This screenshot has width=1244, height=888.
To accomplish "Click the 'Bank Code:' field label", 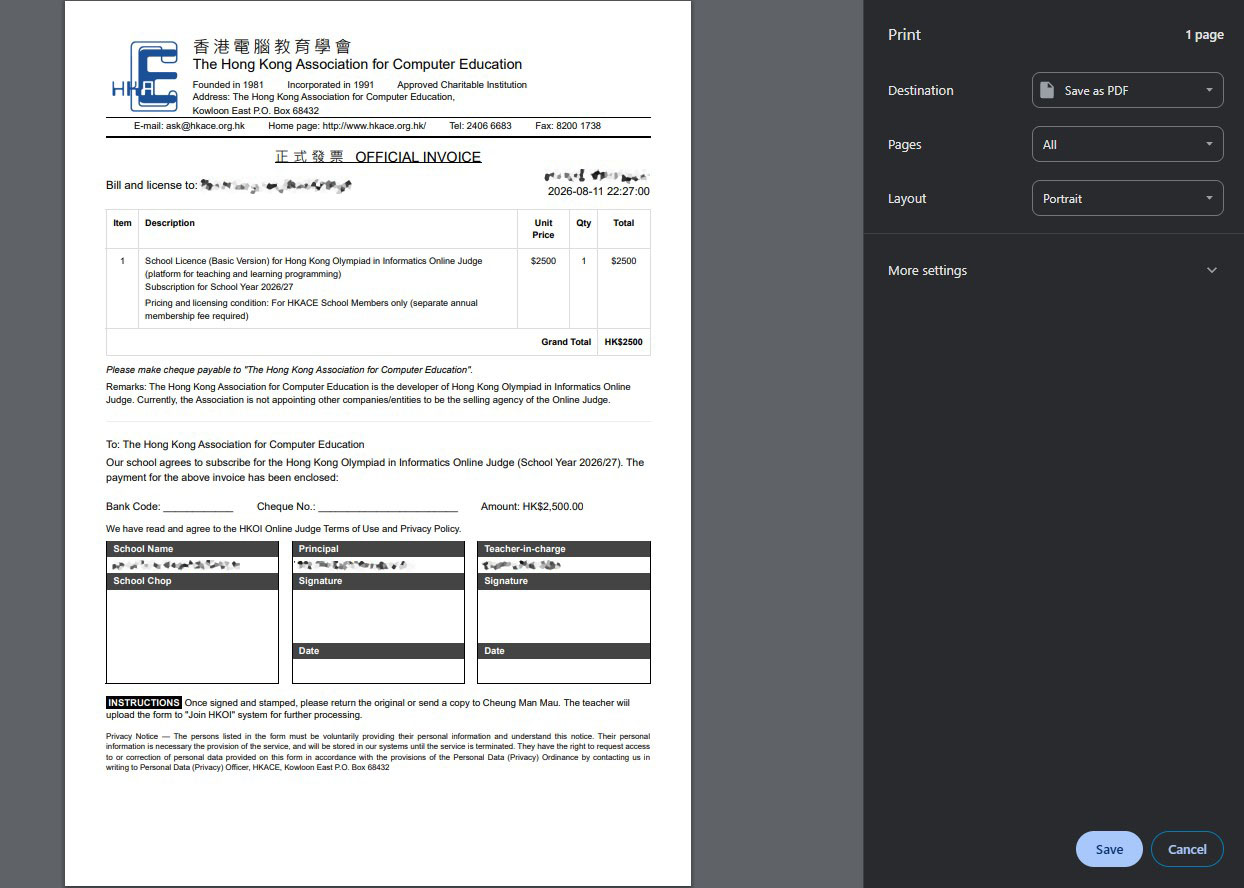I will click(x=133, y=507).
